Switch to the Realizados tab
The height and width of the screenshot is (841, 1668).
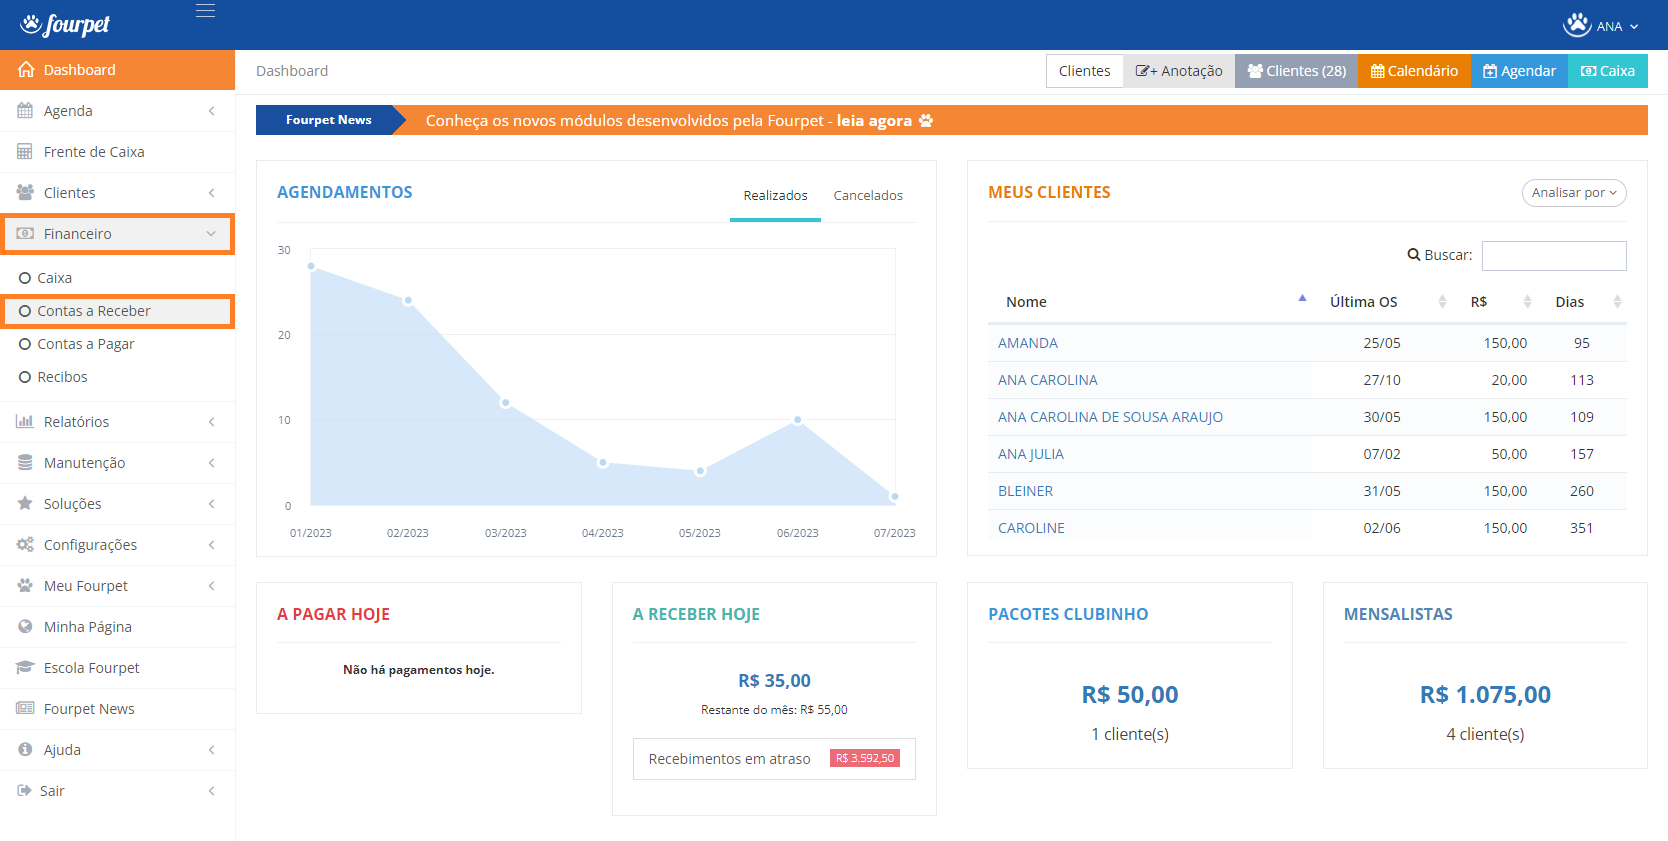pos(775,196)
